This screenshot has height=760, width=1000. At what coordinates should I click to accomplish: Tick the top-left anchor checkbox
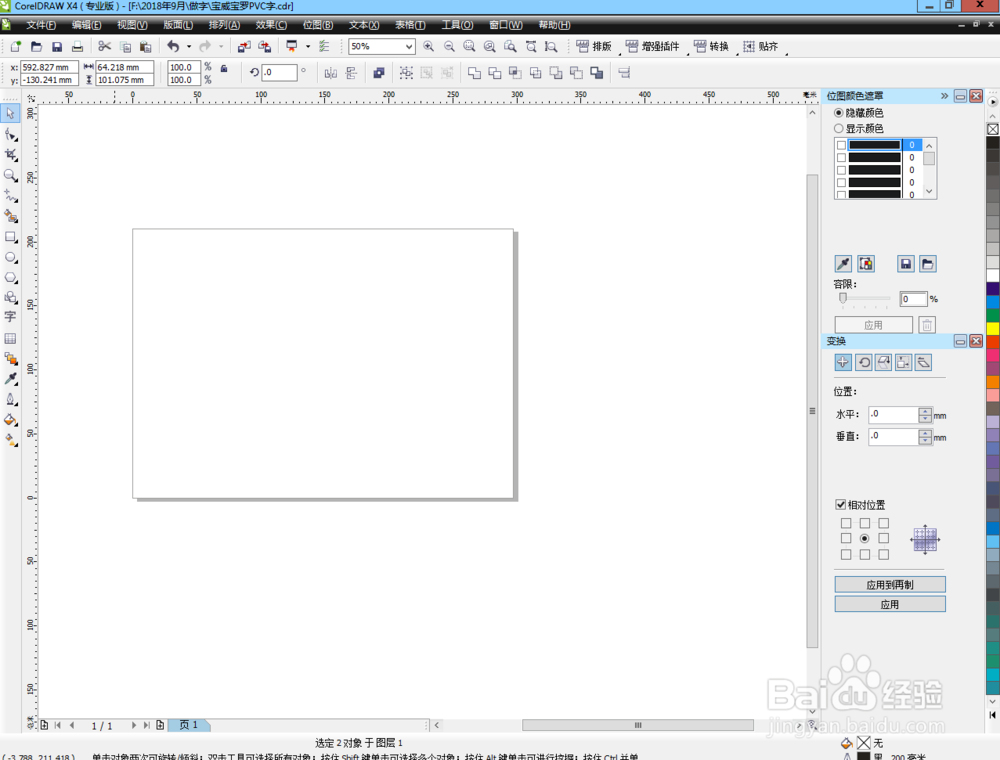(x=846, y=523)
